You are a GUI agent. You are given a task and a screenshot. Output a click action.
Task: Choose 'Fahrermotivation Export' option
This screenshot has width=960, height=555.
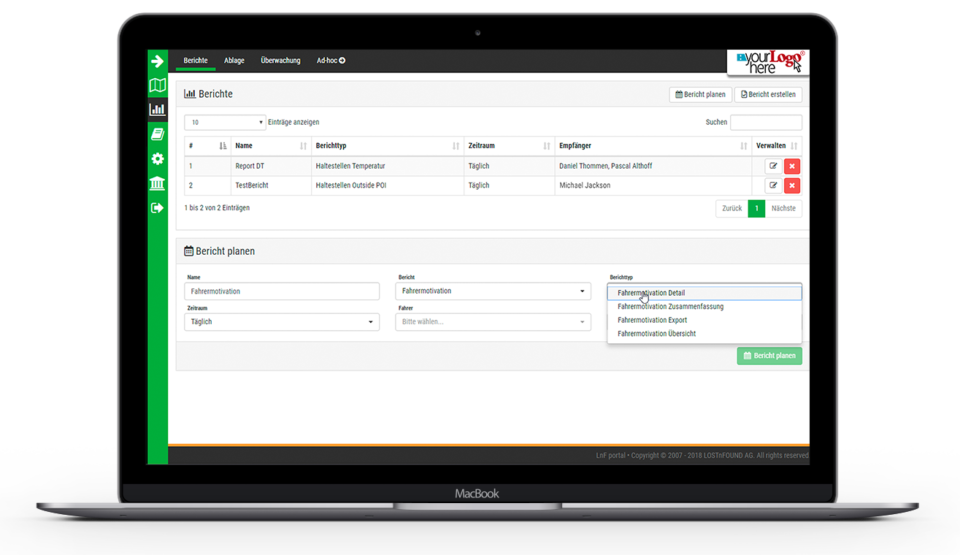coord(652,320)
